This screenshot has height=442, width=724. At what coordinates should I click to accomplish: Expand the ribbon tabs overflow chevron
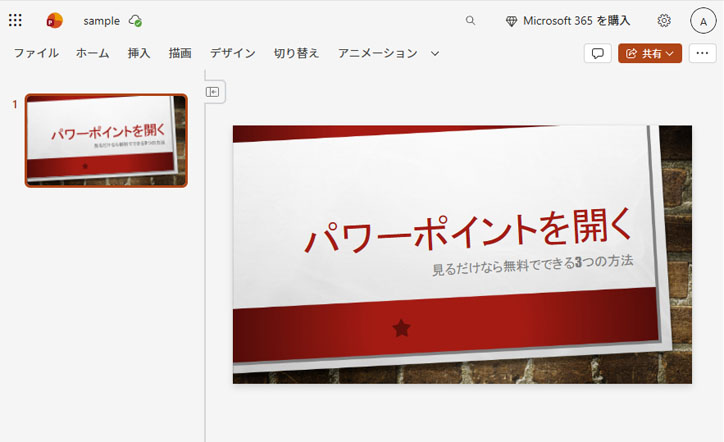point(435,53)
